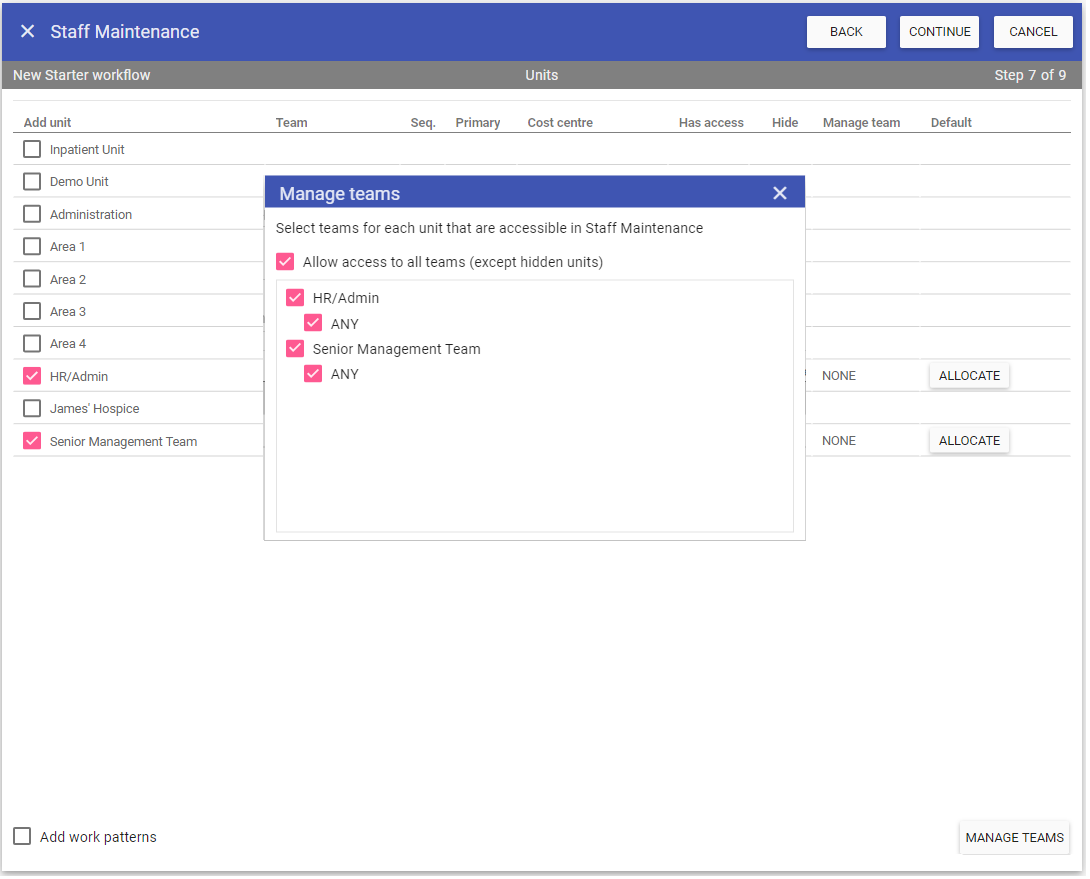Viewport: 1090px width, 879px height.
Task: Close Staff Maintenance with the X icon
Action: pyautogui.click(x=28, y=32)
